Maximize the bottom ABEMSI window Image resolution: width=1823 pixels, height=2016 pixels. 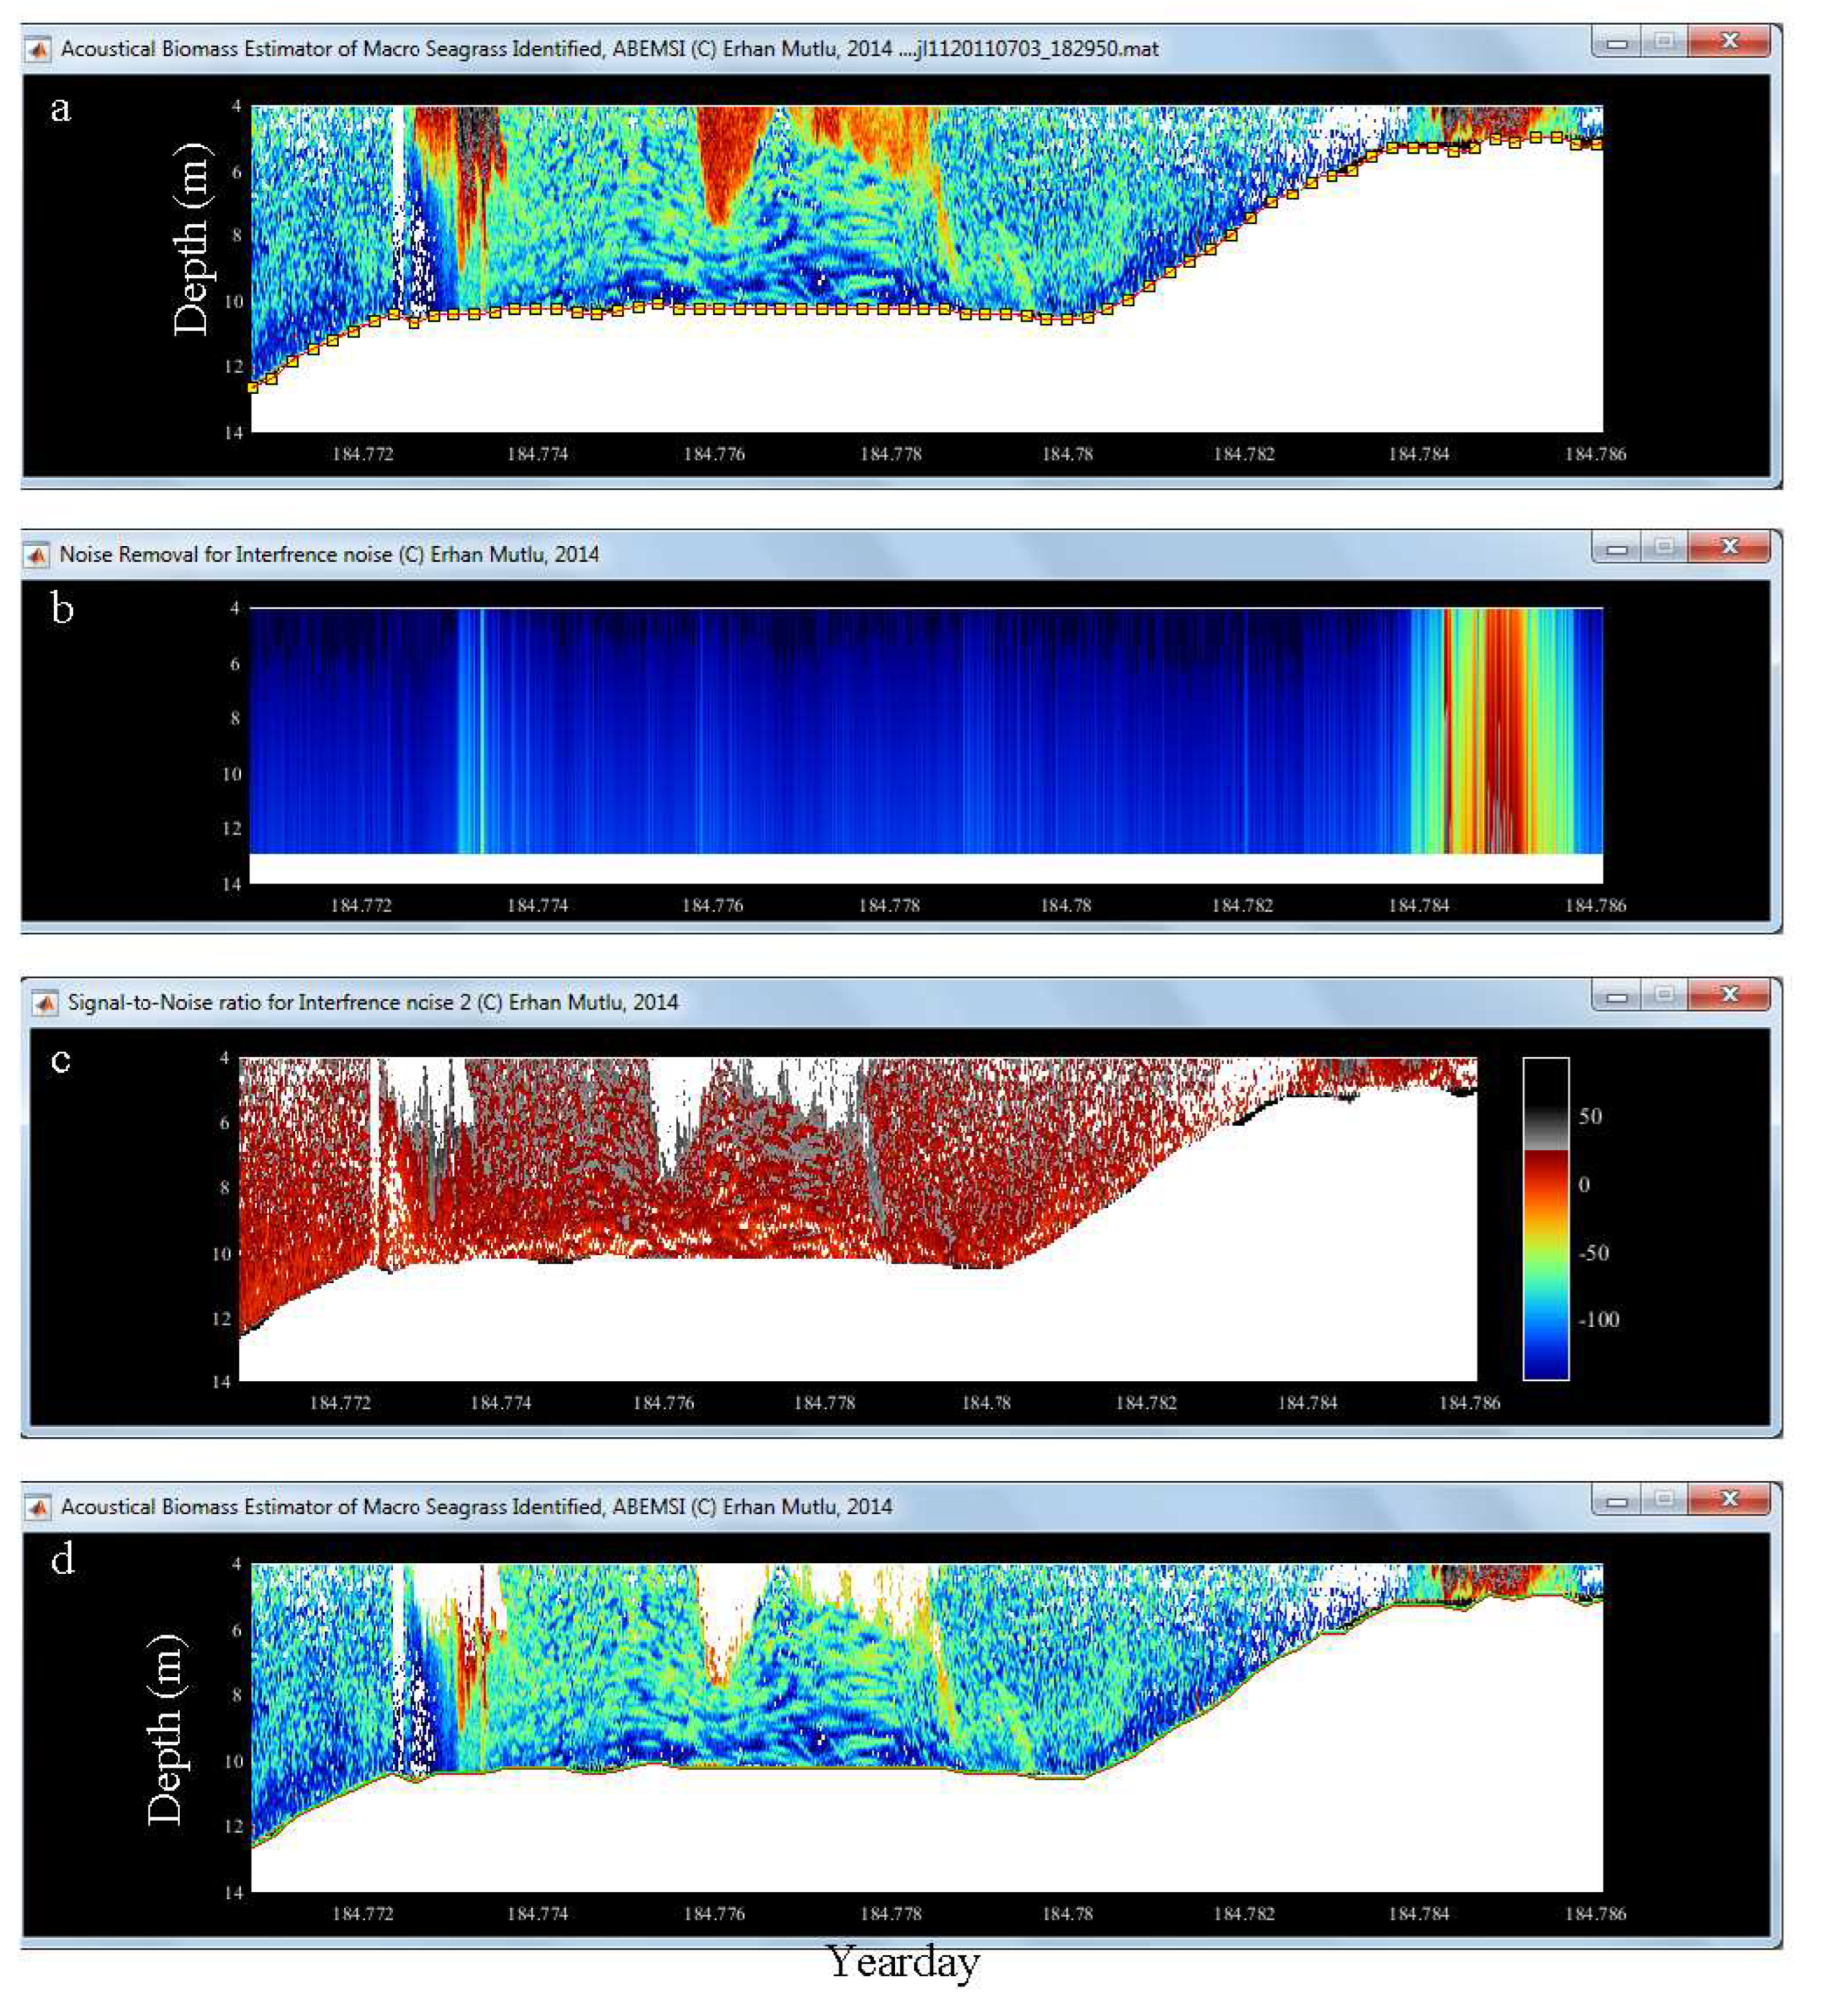tap(1664, 1499)
